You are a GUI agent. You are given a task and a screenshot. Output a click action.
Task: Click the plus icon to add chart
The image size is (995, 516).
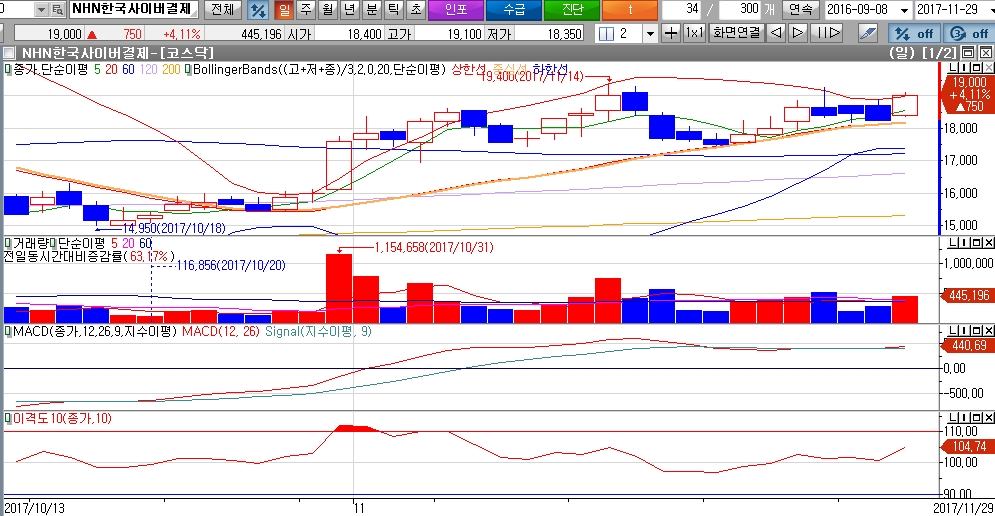pyautogui.click(x=672, y=33)
